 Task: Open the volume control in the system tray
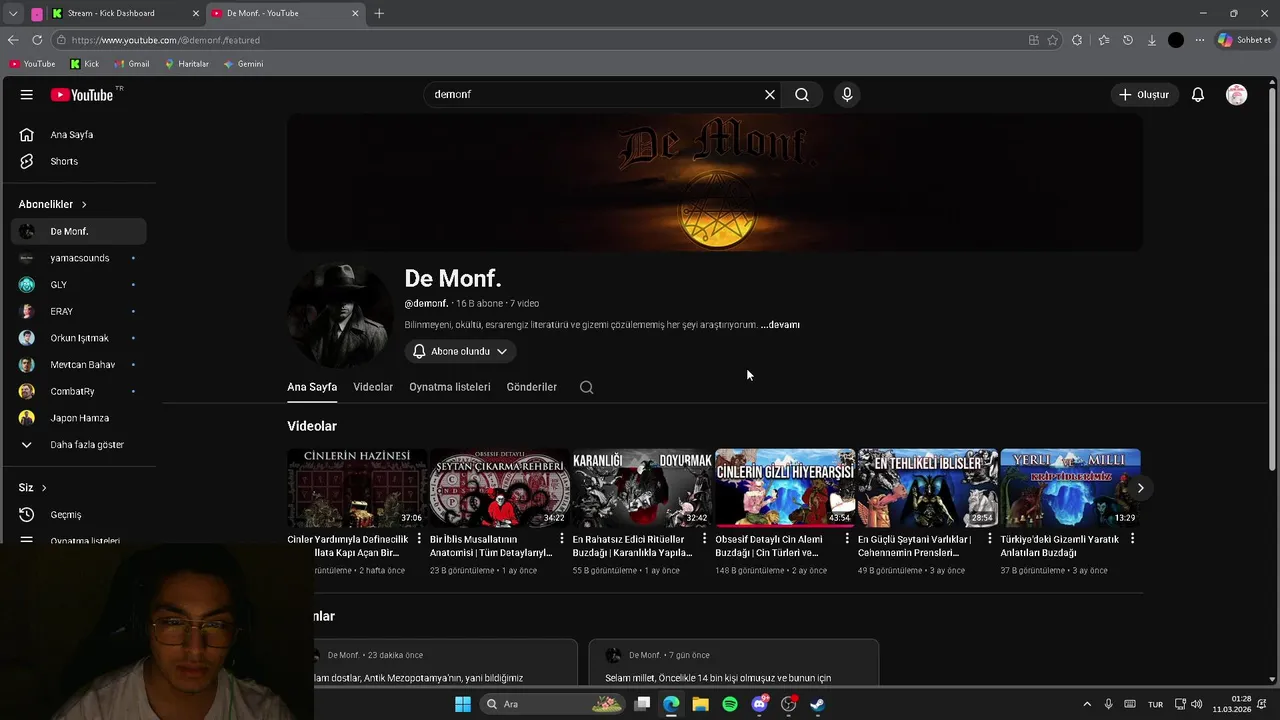(1197, 704)
